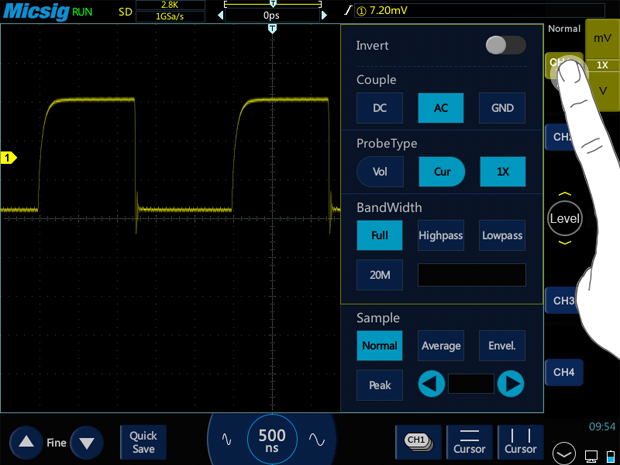Enable horizontal Cursor lines
This screenshot has width=620, height=465.
point(469,442)
